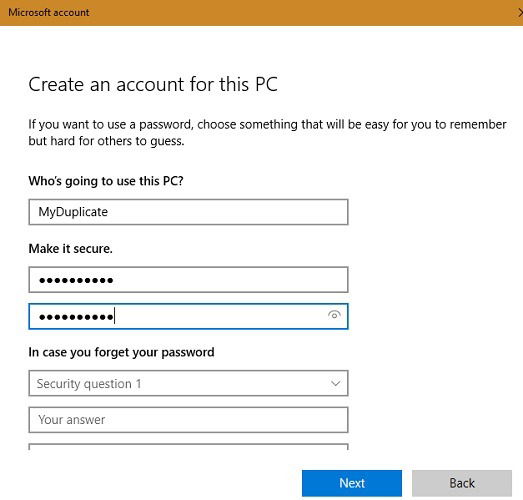Click the password advice paragraph text
Screen dimensions: 523x500
point(267,132)
